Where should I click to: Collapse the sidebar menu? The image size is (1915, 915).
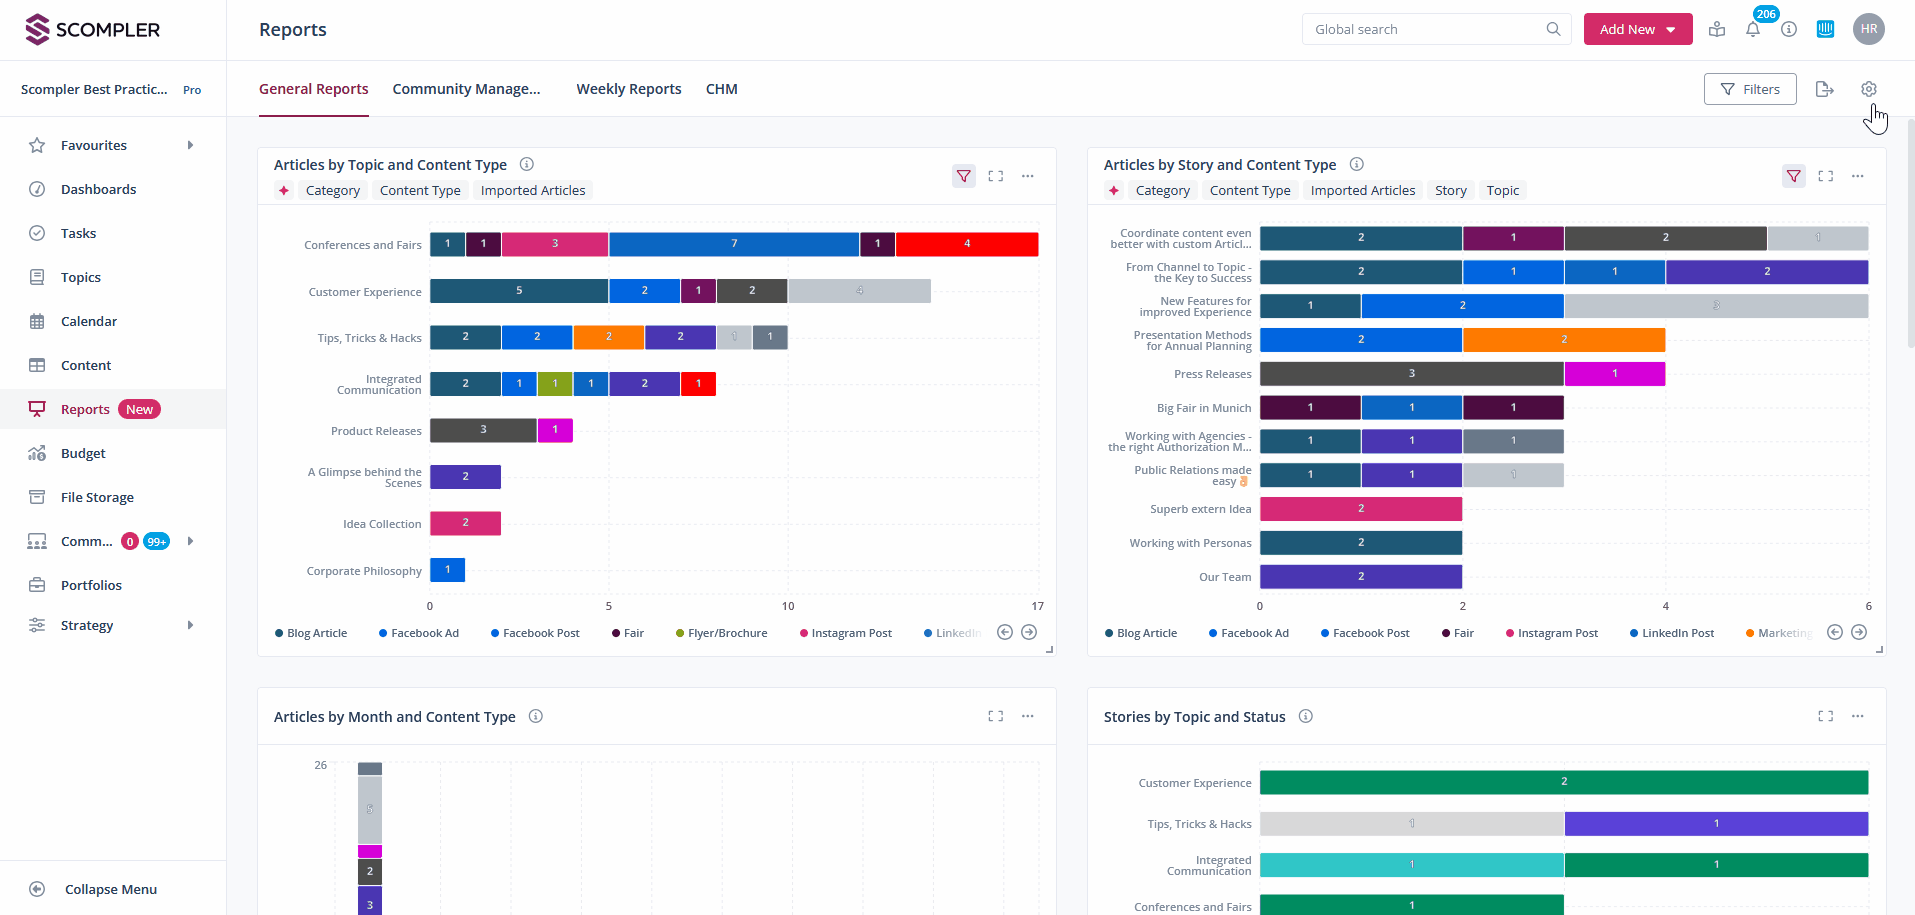pos(110,889)
